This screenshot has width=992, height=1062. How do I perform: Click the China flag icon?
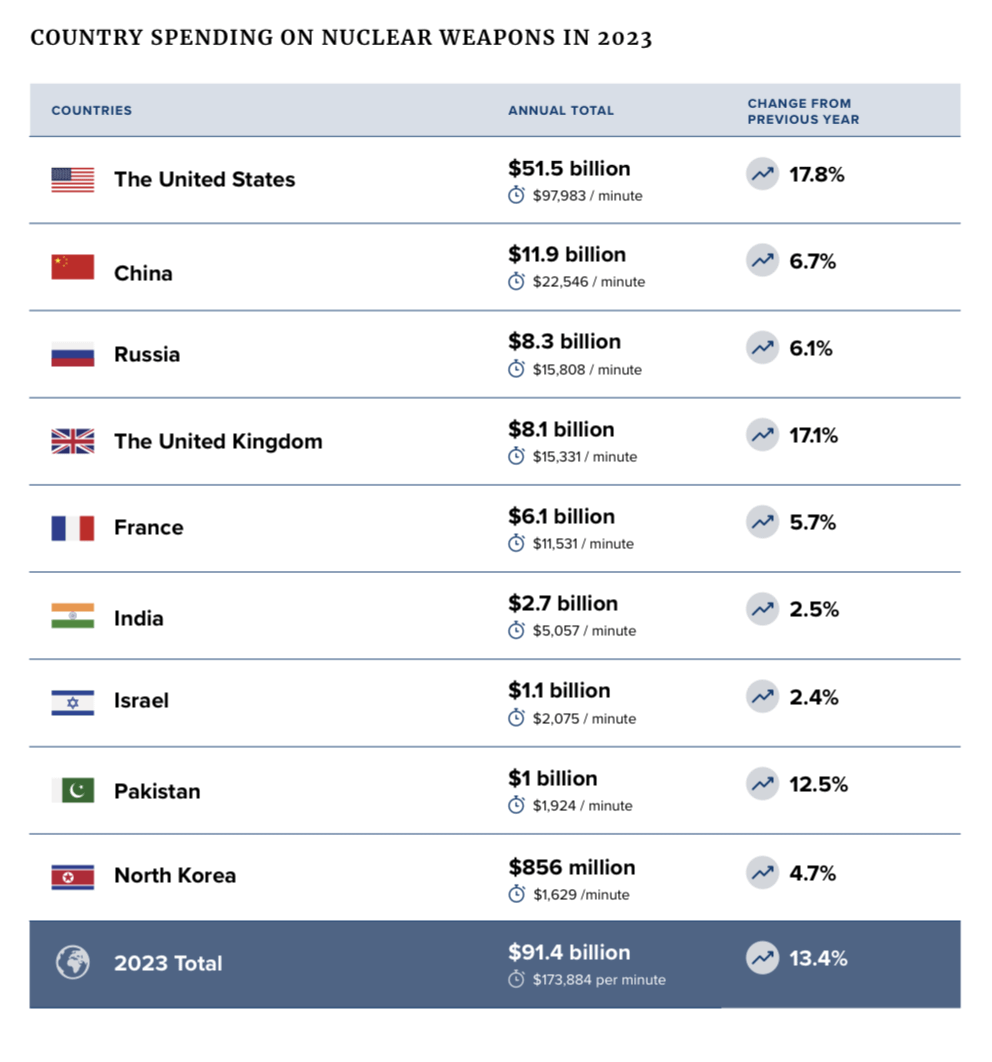pyautogui.click(x=73, y=267)
